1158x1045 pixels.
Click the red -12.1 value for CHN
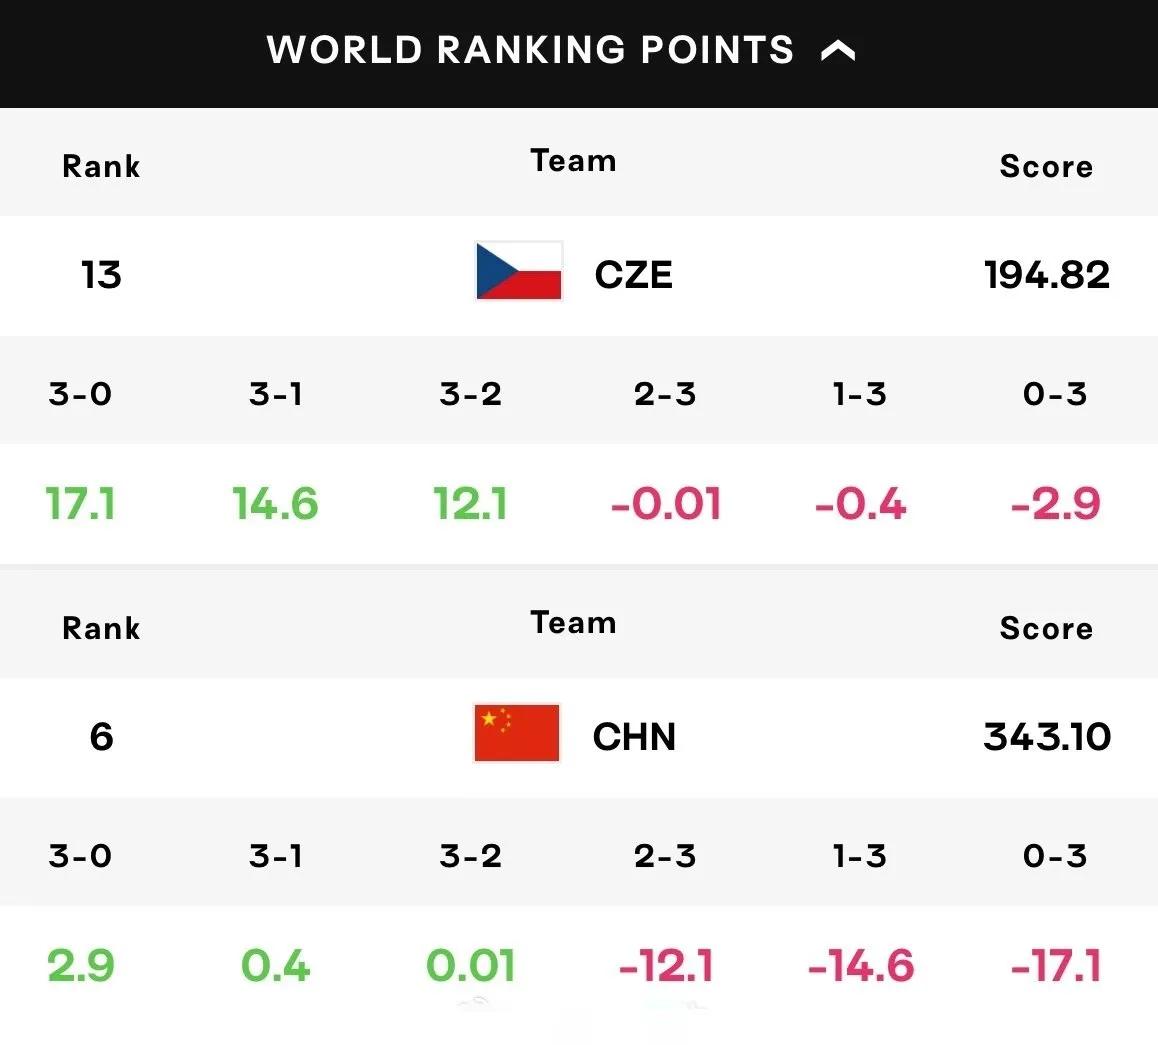(665, 965)
